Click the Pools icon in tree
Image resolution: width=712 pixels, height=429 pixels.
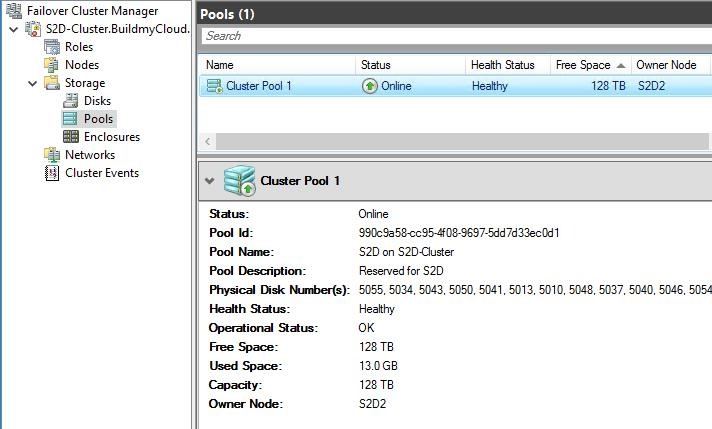click(x=70, y=119)
